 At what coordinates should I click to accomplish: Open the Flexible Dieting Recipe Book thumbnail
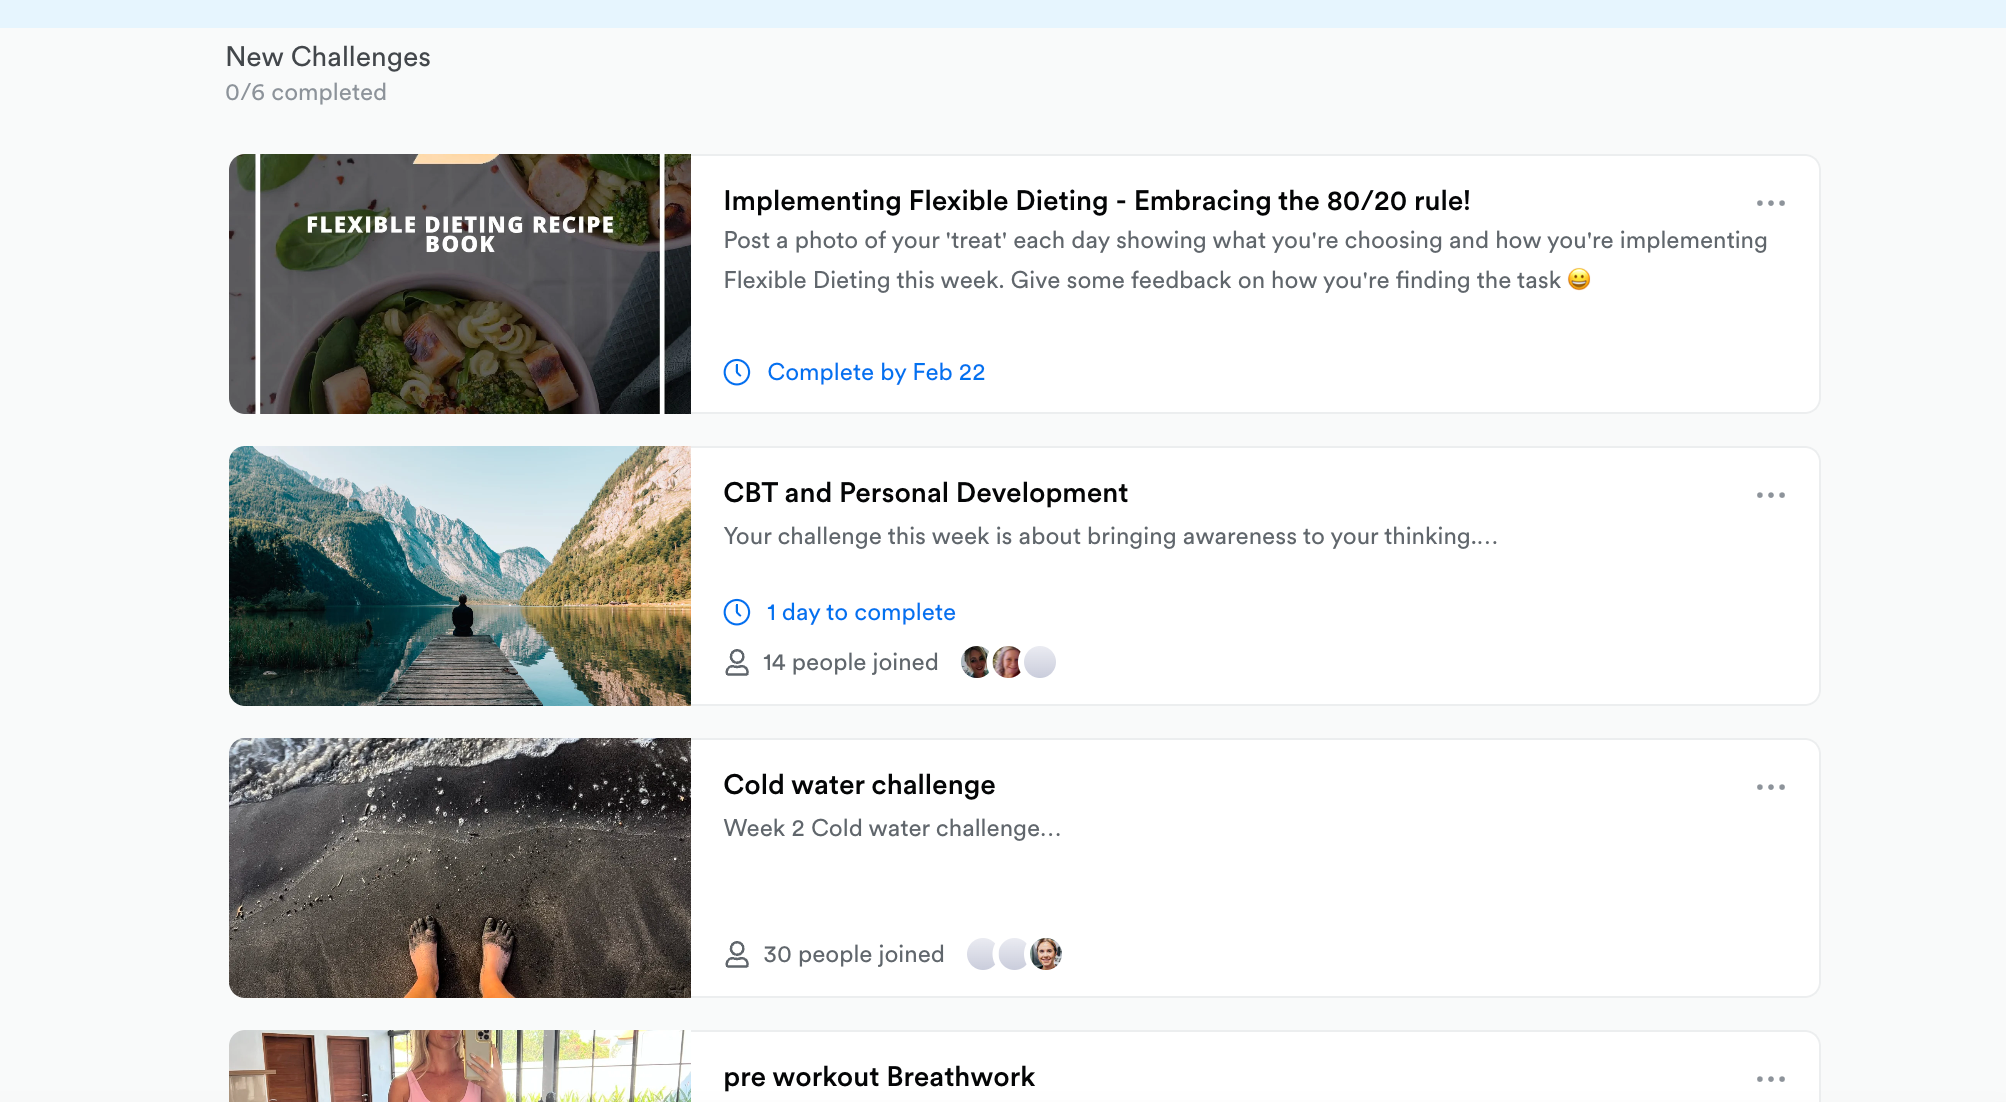[460, 284]
